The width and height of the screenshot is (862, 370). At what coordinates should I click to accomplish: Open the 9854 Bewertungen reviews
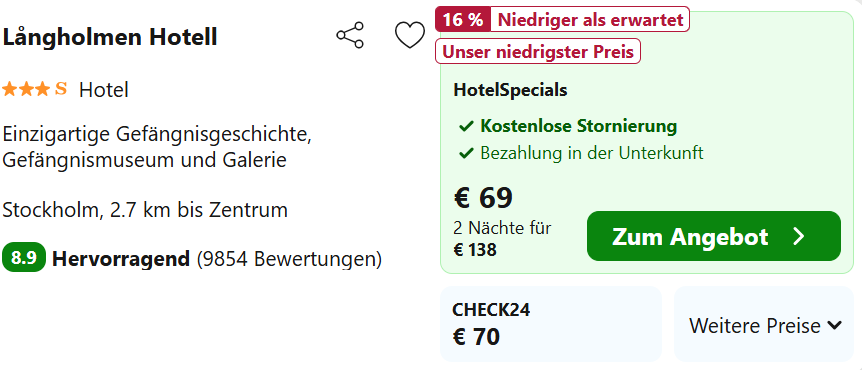click(289, 258)
